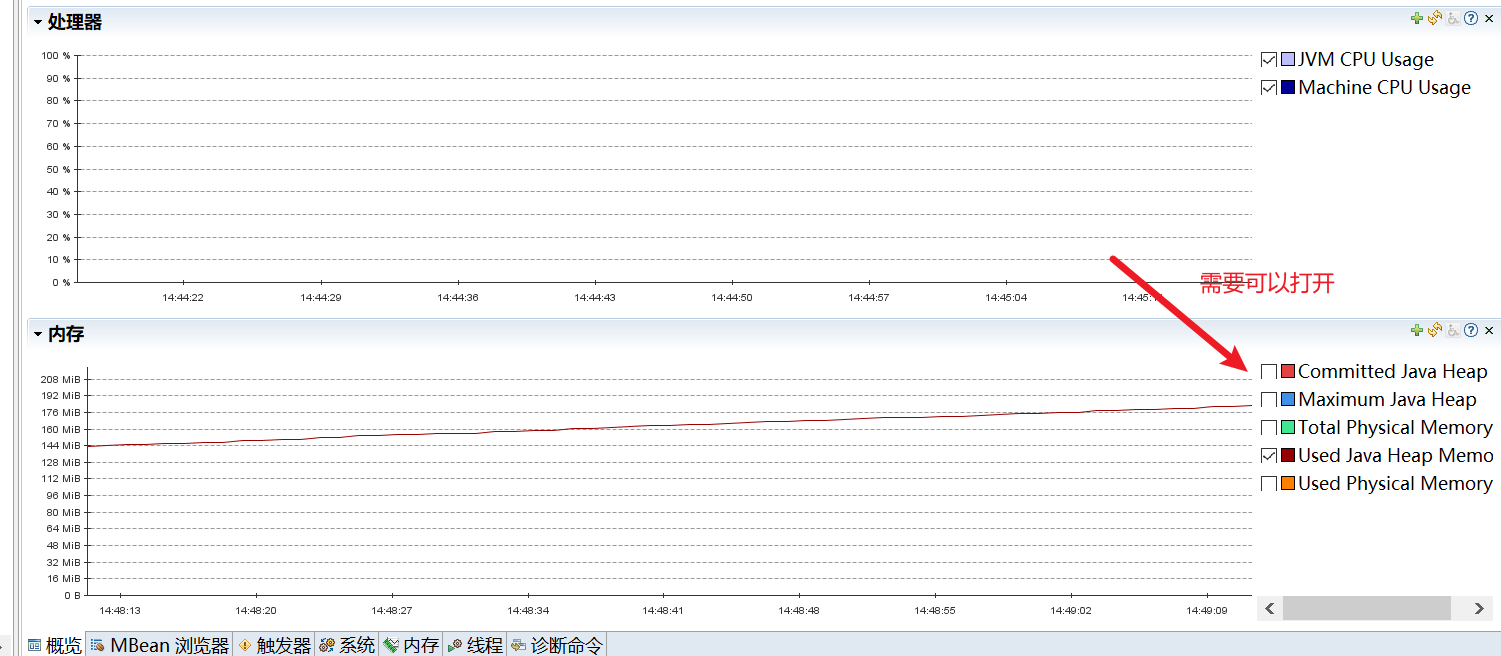Click the refresh arrows icon in 内存 panel
The image size is (1501, 656).
click(1434, 330)
